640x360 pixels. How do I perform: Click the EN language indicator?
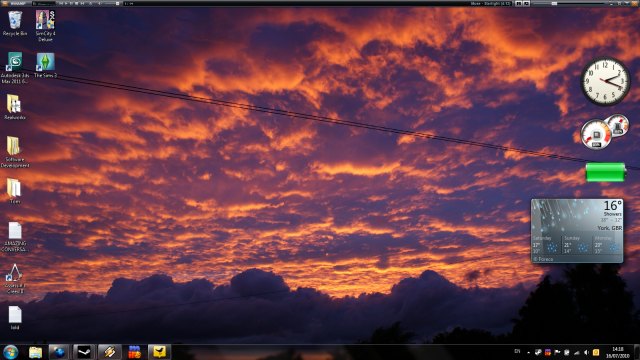[517, 351]
